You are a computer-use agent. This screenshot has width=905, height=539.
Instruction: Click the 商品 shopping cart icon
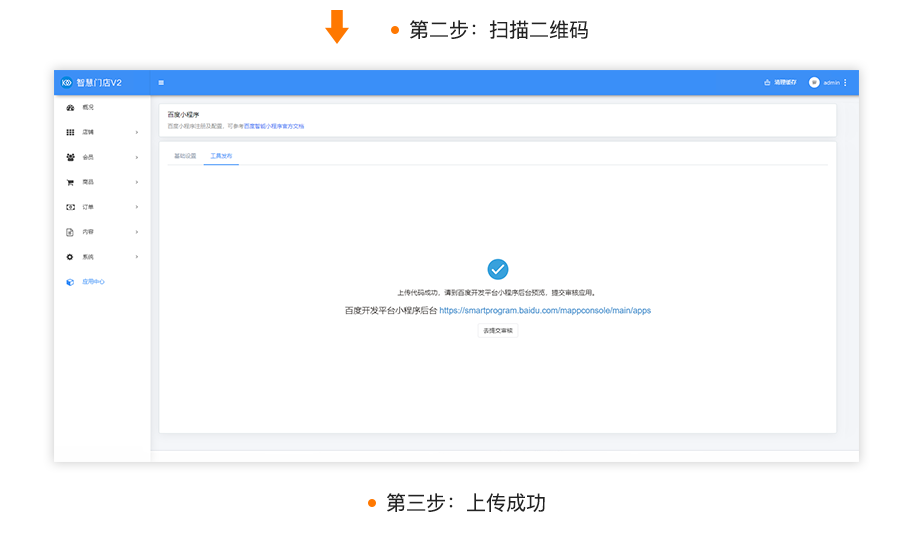(70, 182)
